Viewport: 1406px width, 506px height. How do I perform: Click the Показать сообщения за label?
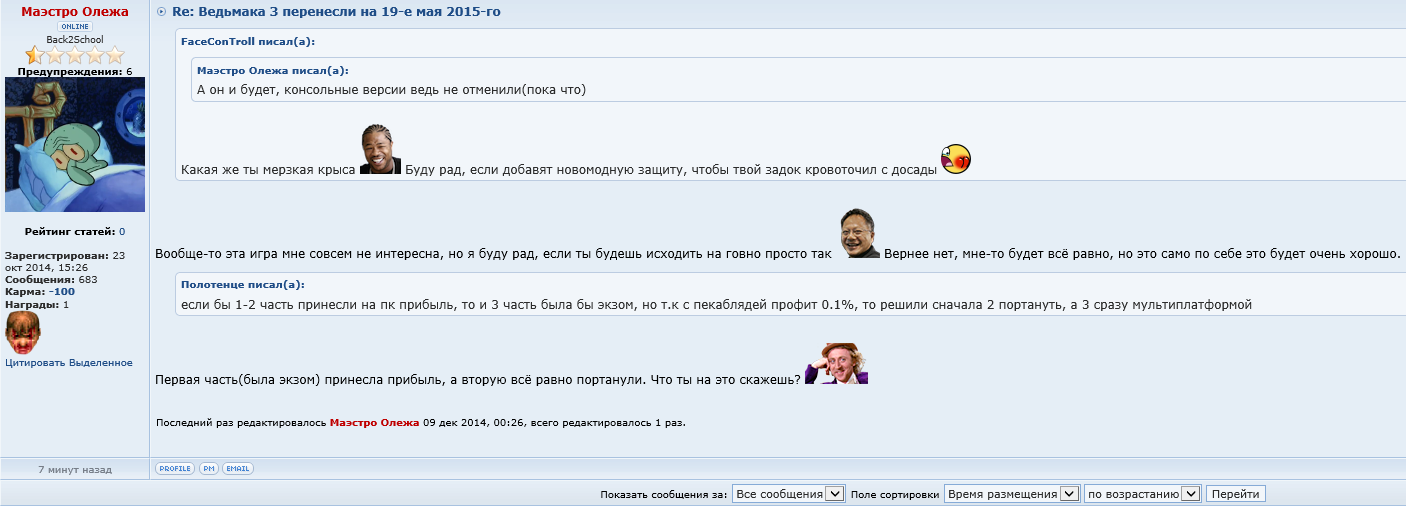(x=664, y=495)
